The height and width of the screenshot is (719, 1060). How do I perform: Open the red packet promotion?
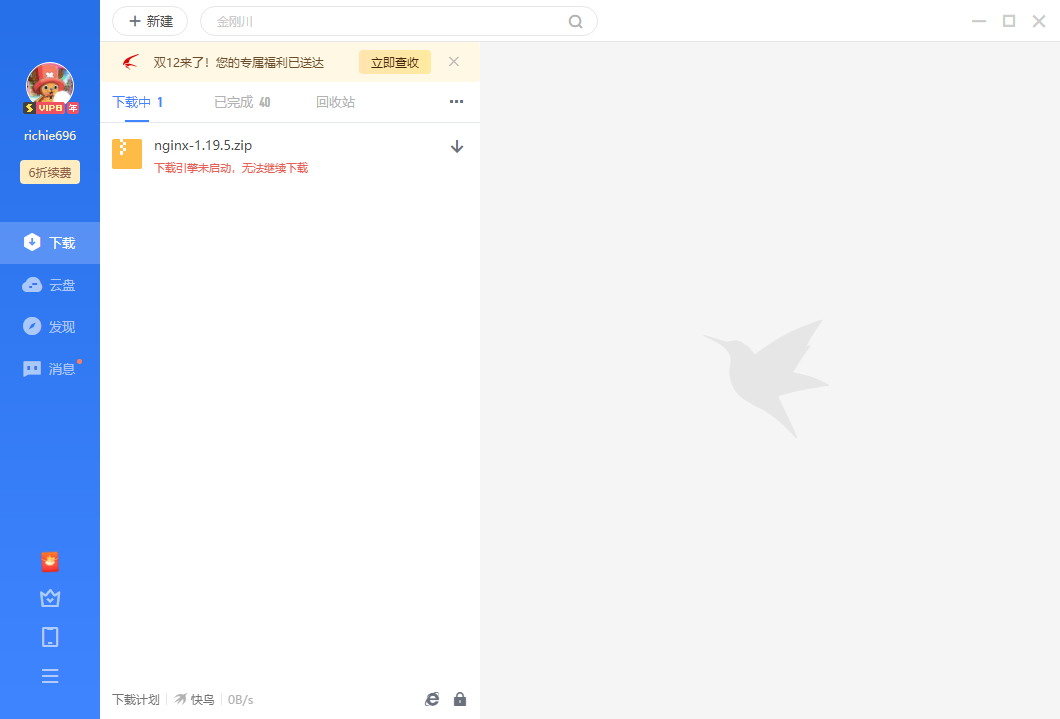[x=50, y=561]
